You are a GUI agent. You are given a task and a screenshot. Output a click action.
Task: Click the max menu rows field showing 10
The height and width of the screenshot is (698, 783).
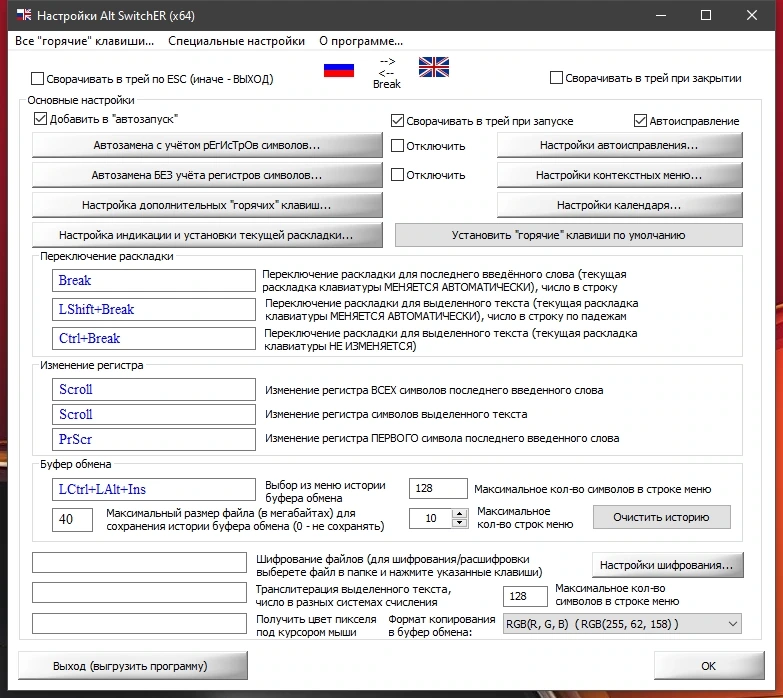point(431,518)
